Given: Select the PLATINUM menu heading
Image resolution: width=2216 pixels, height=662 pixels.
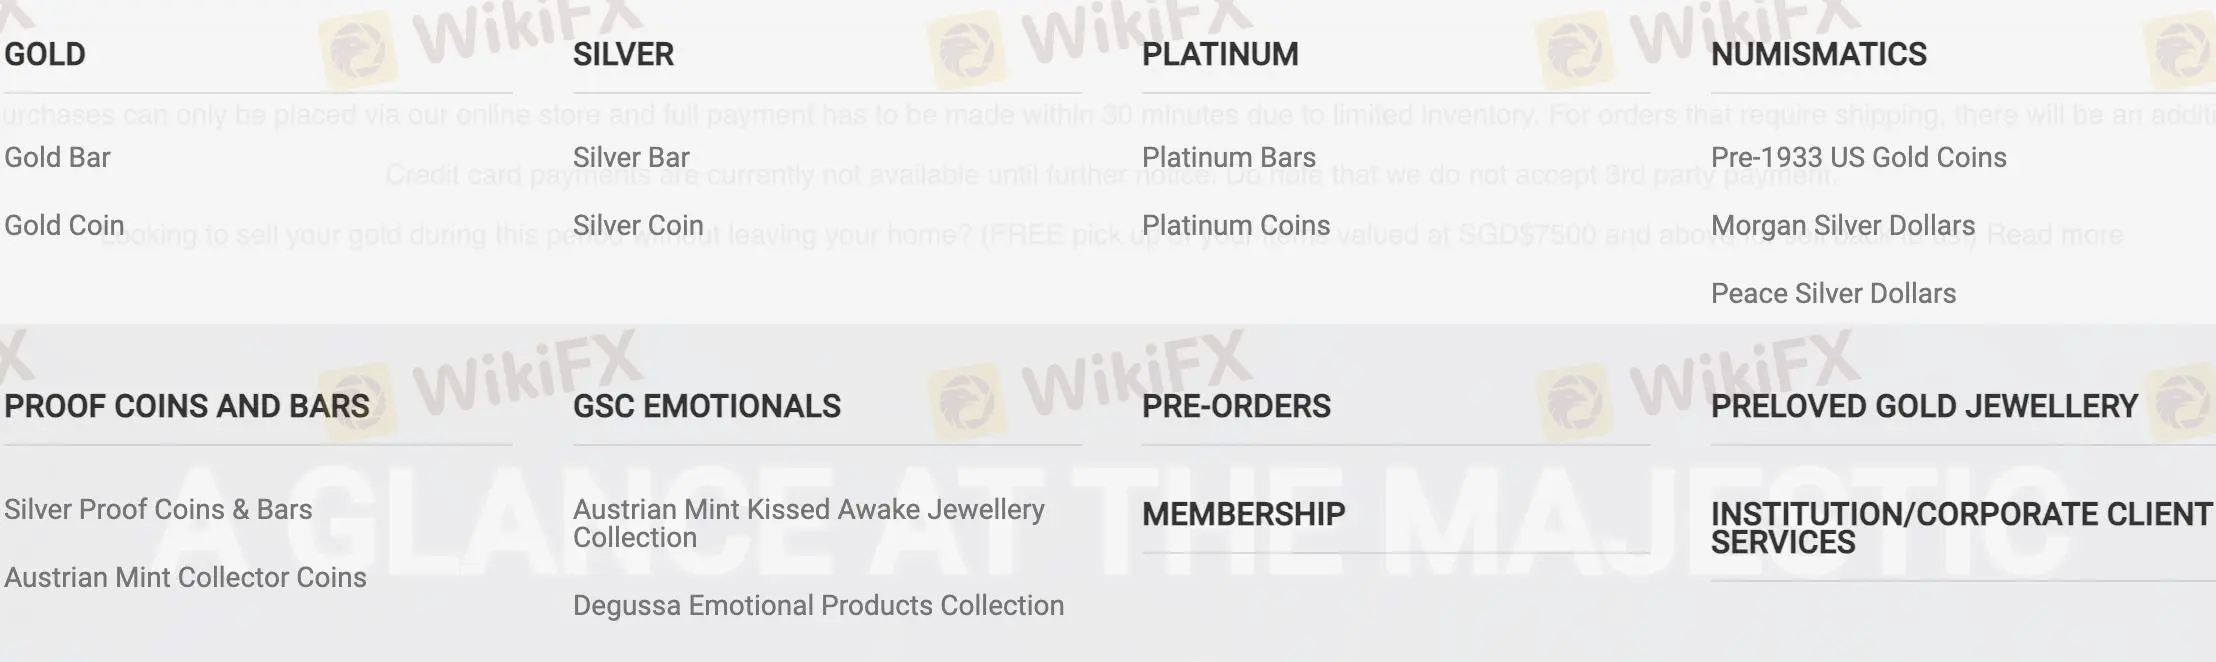Looking at the screenshot, I should point(1220,54).
